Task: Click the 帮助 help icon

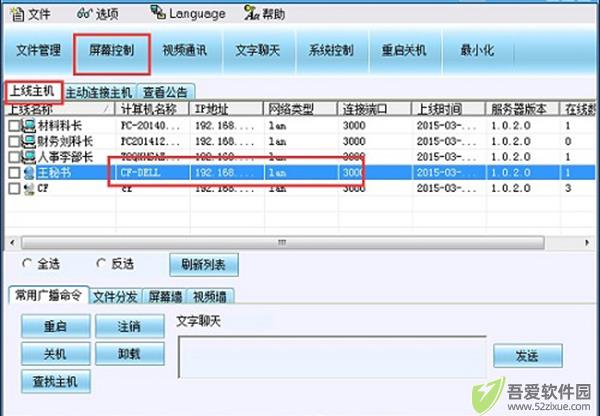Action: click(x=252, y=13)
